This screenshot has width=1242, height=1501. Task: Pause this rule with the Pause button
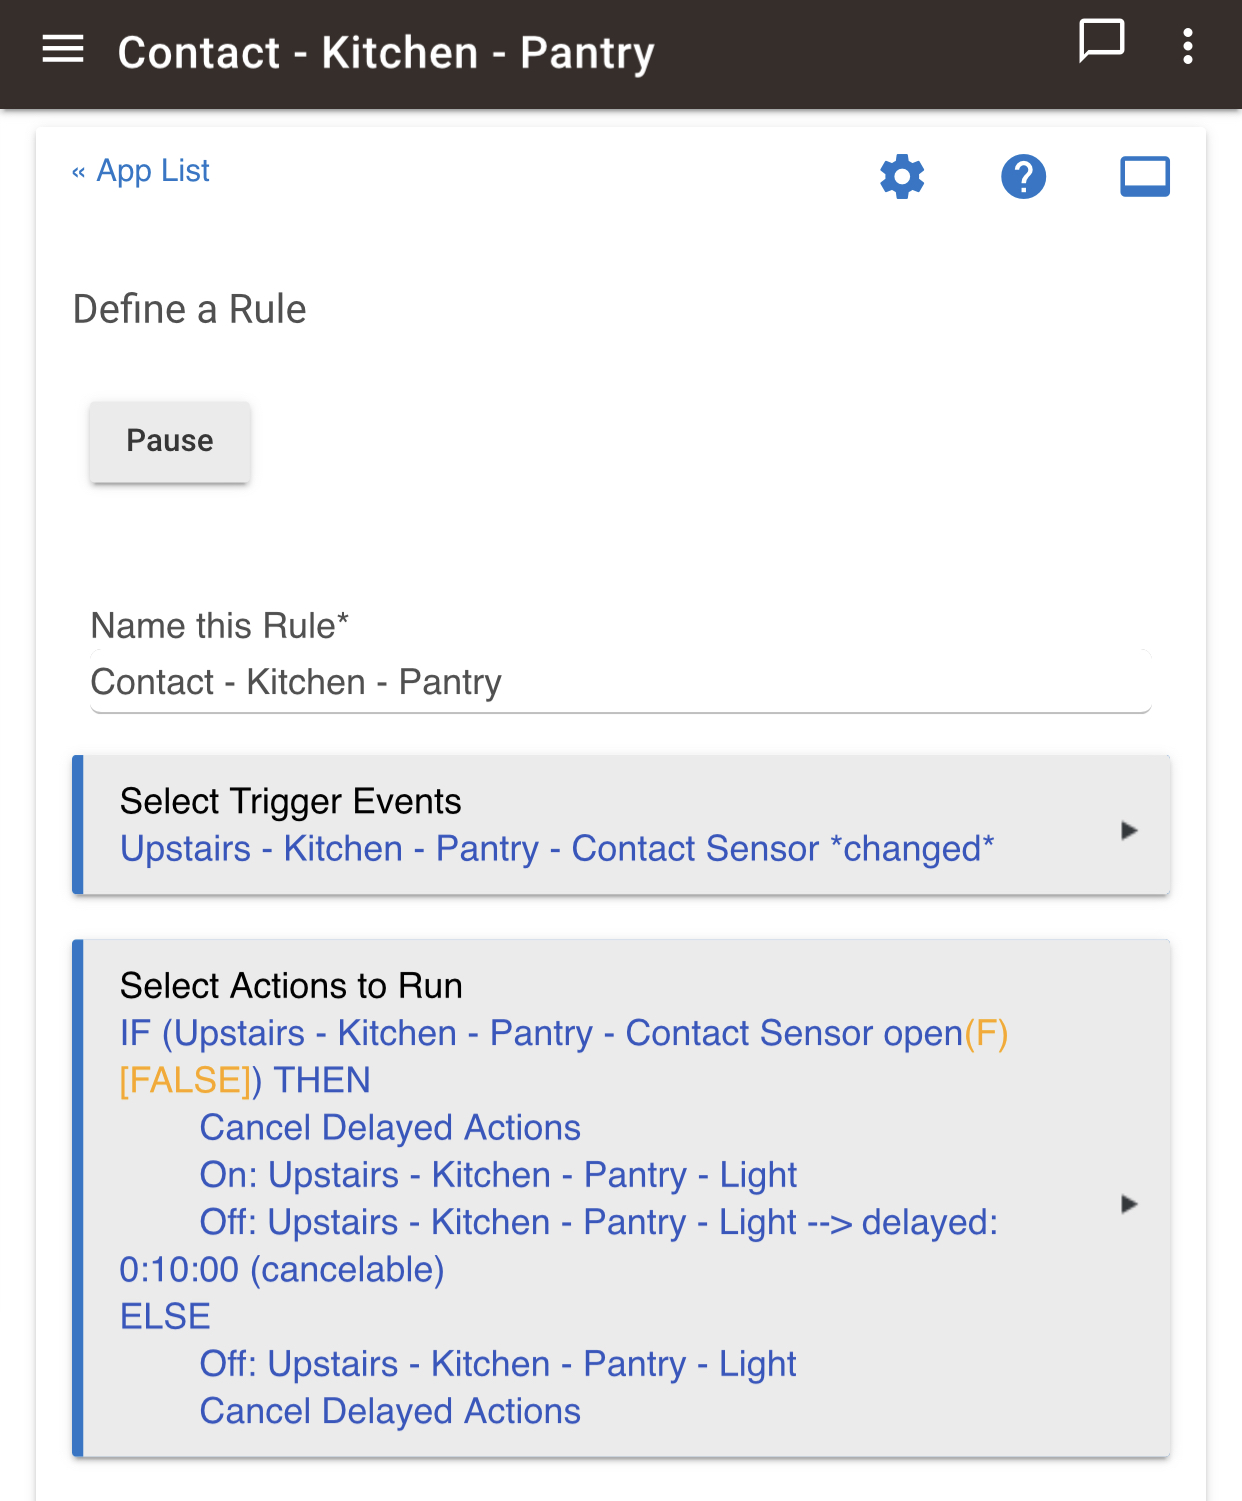tap(170, 441)
